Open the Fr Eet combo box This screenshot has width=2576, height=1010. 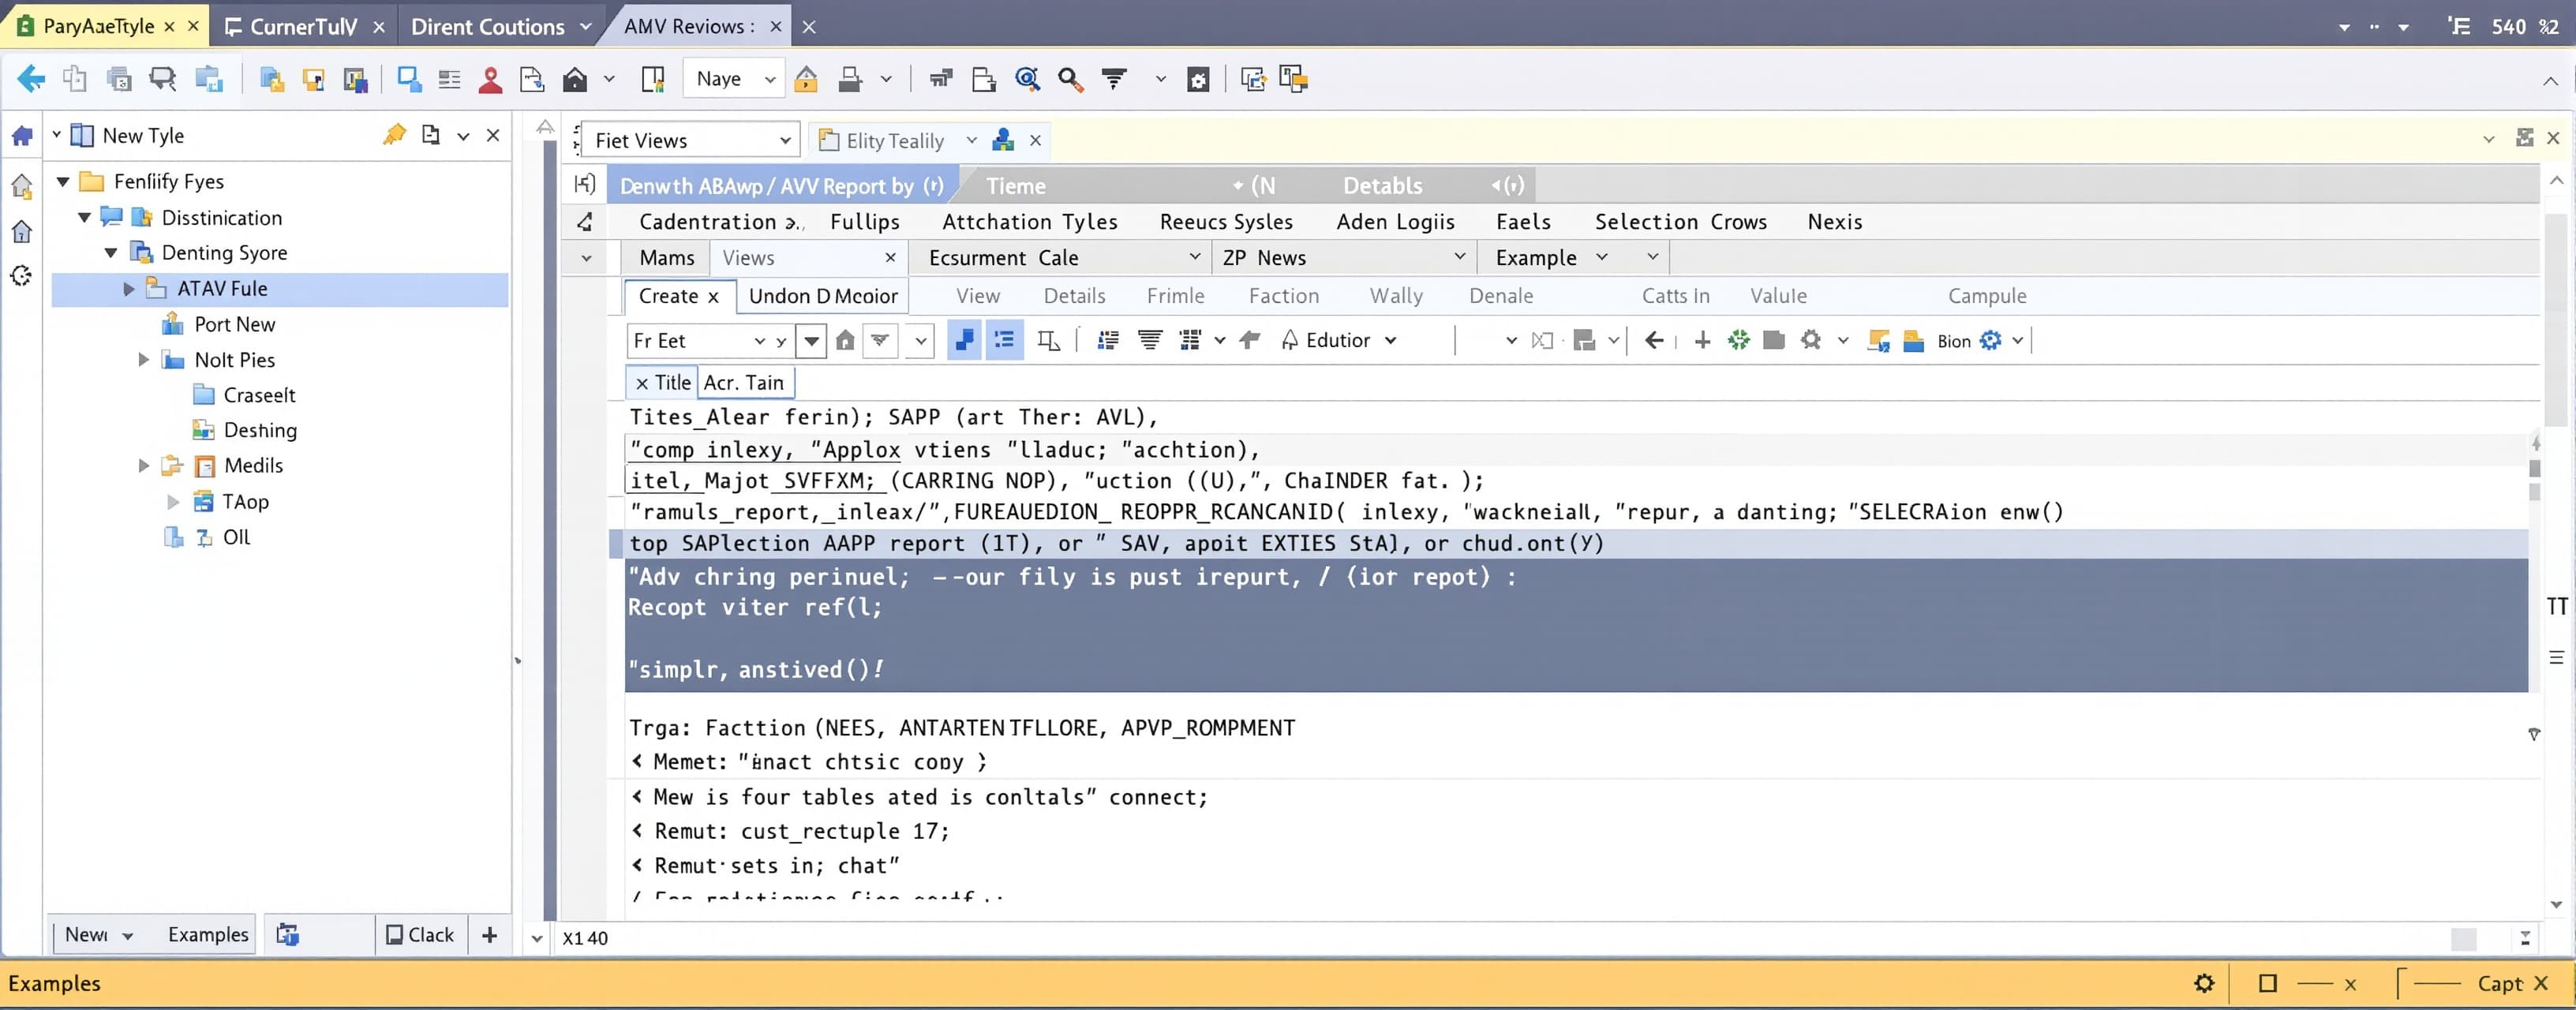[x=710, y=340]
